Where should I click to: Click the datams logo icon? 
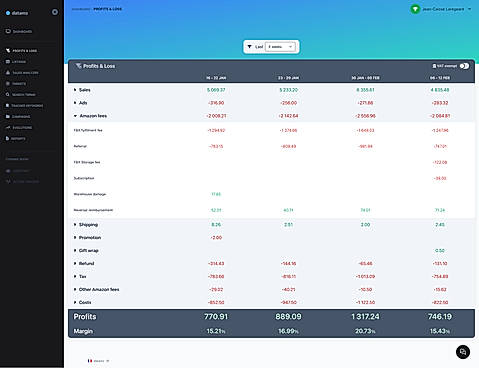[x=8, y=13]
